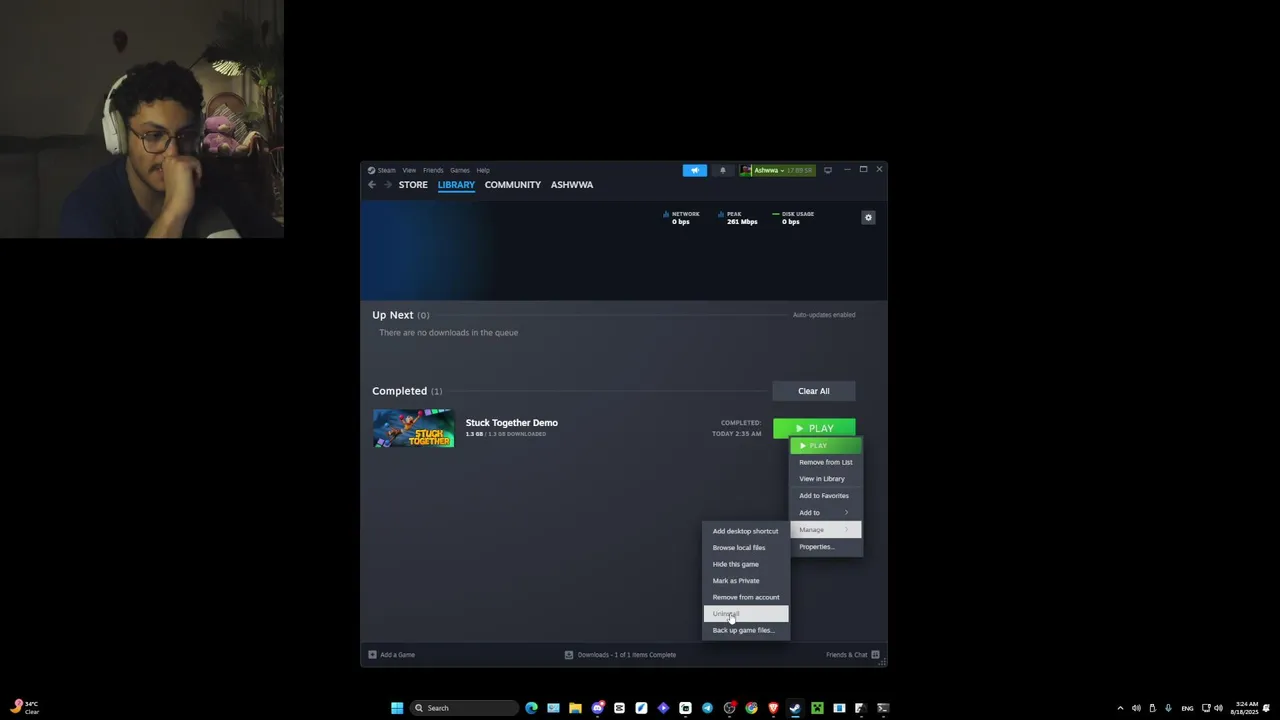Select Remove from account
1280x720 pixels.
tap(746, 597)
